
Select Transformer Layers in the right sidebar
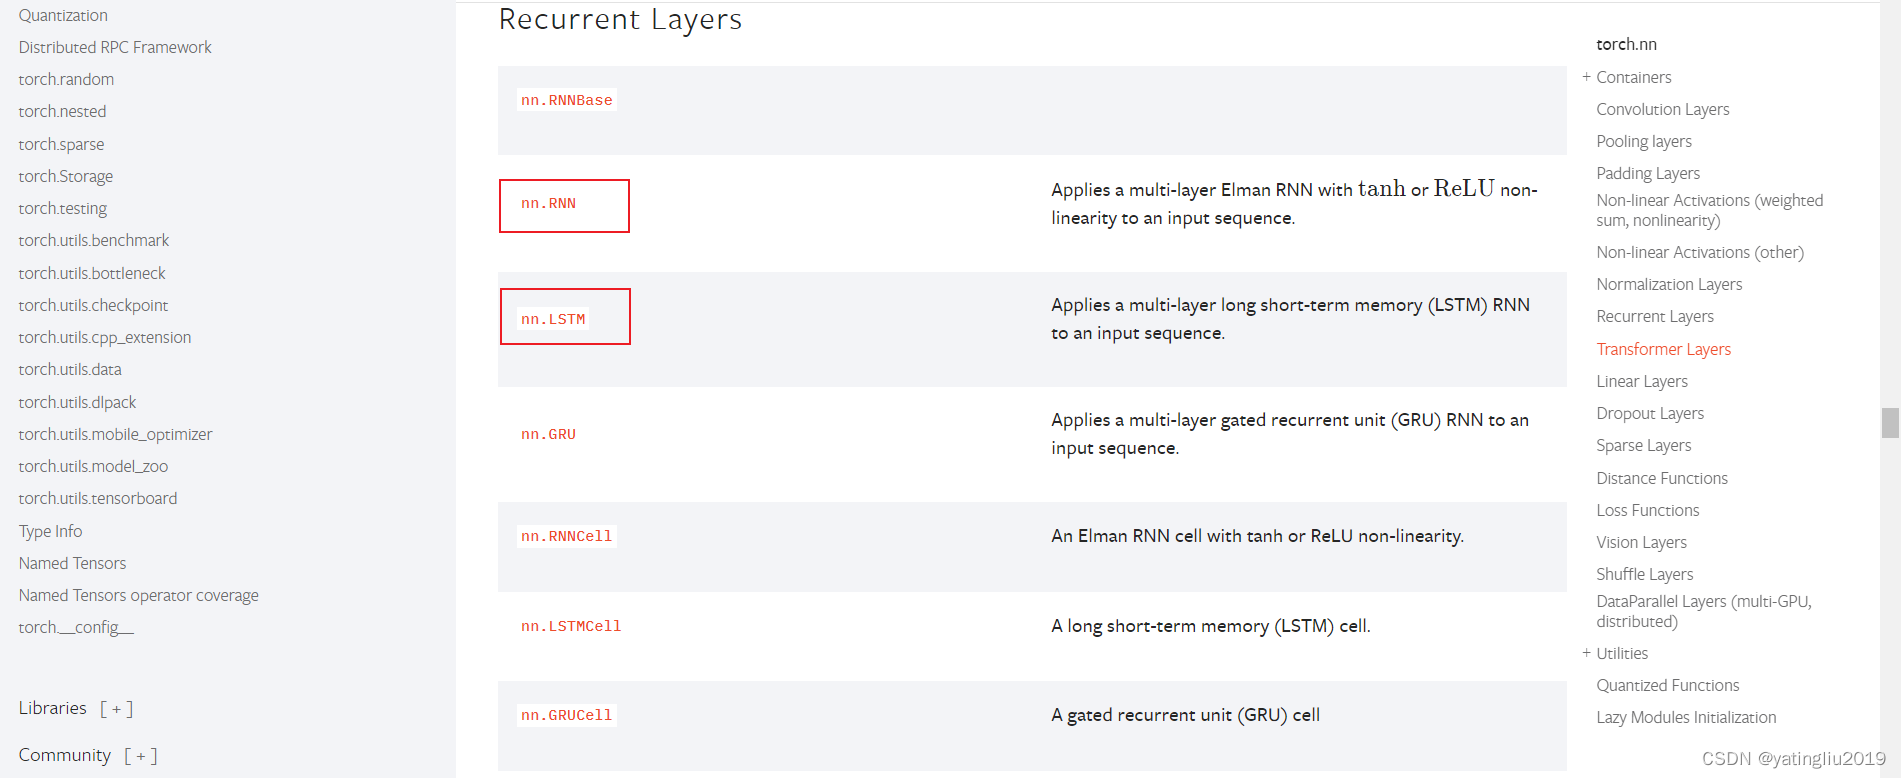tap(1663, 348)
